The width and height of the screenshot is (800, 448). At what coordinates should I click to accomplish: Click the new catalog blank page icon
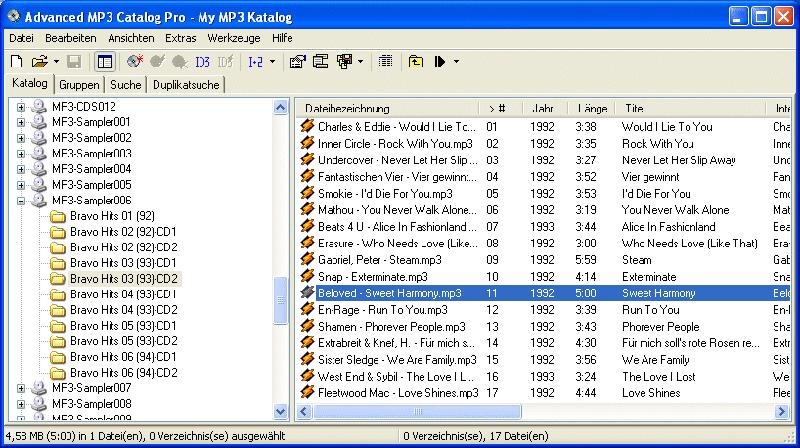point(15,62)
